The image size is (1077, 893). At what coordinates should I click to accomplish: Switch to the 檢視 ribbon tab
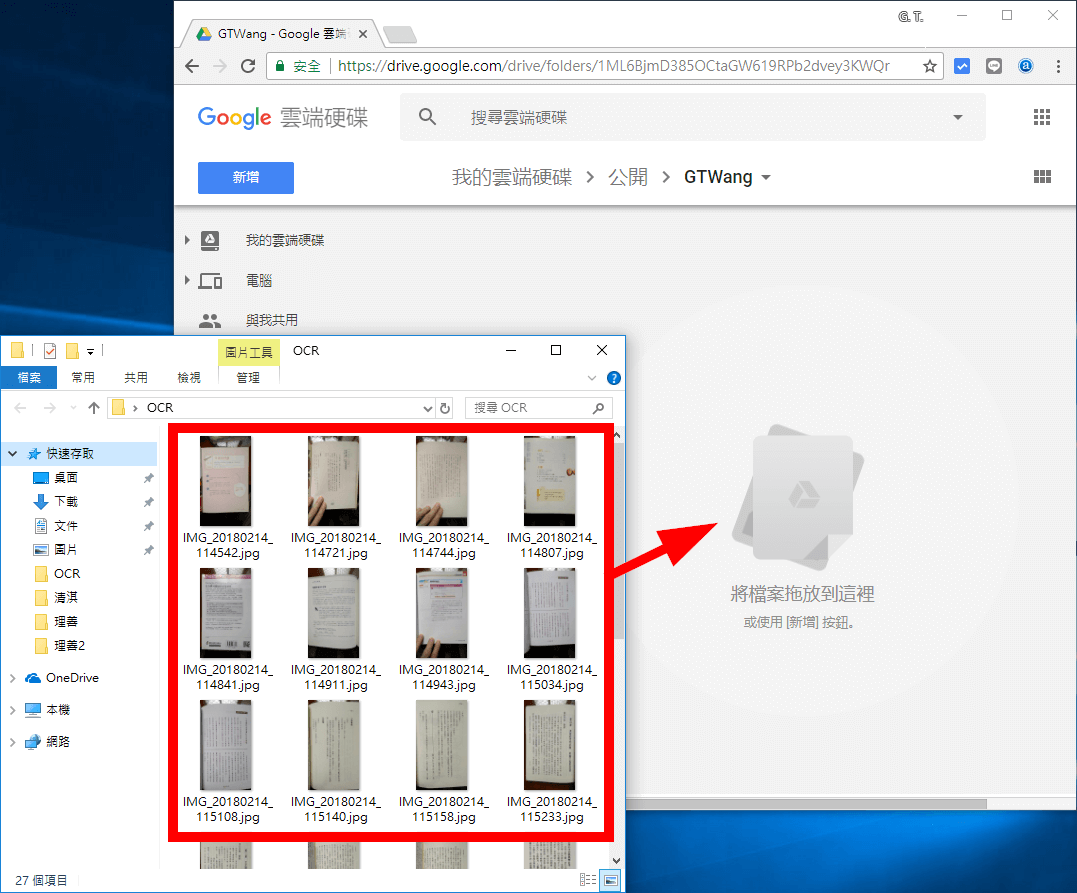[188, 378]
